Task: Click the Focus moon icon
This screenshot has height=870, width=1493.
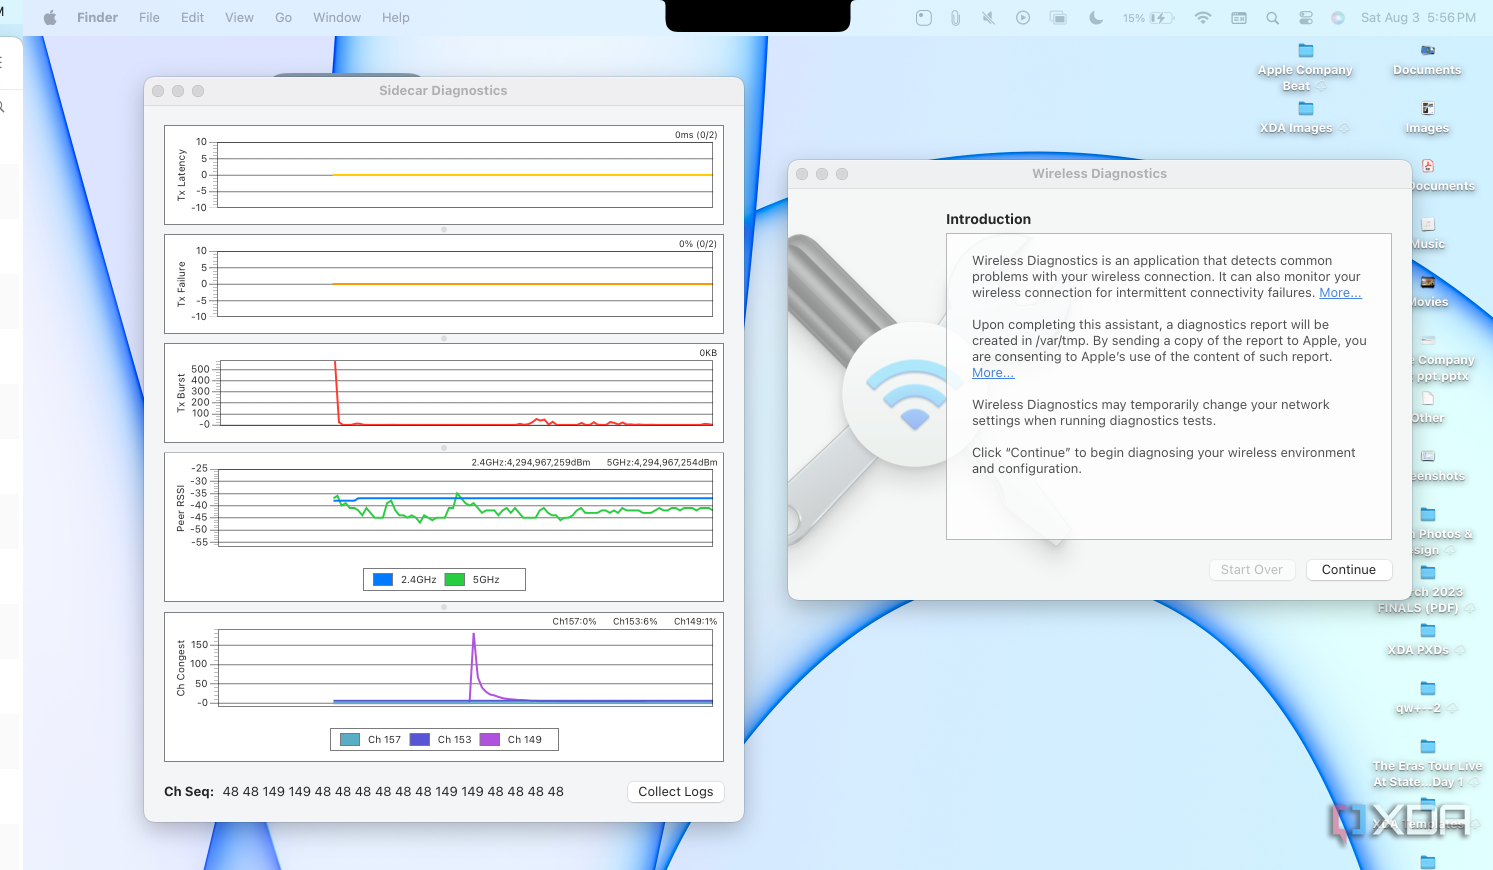Action: pos(1096,18)
